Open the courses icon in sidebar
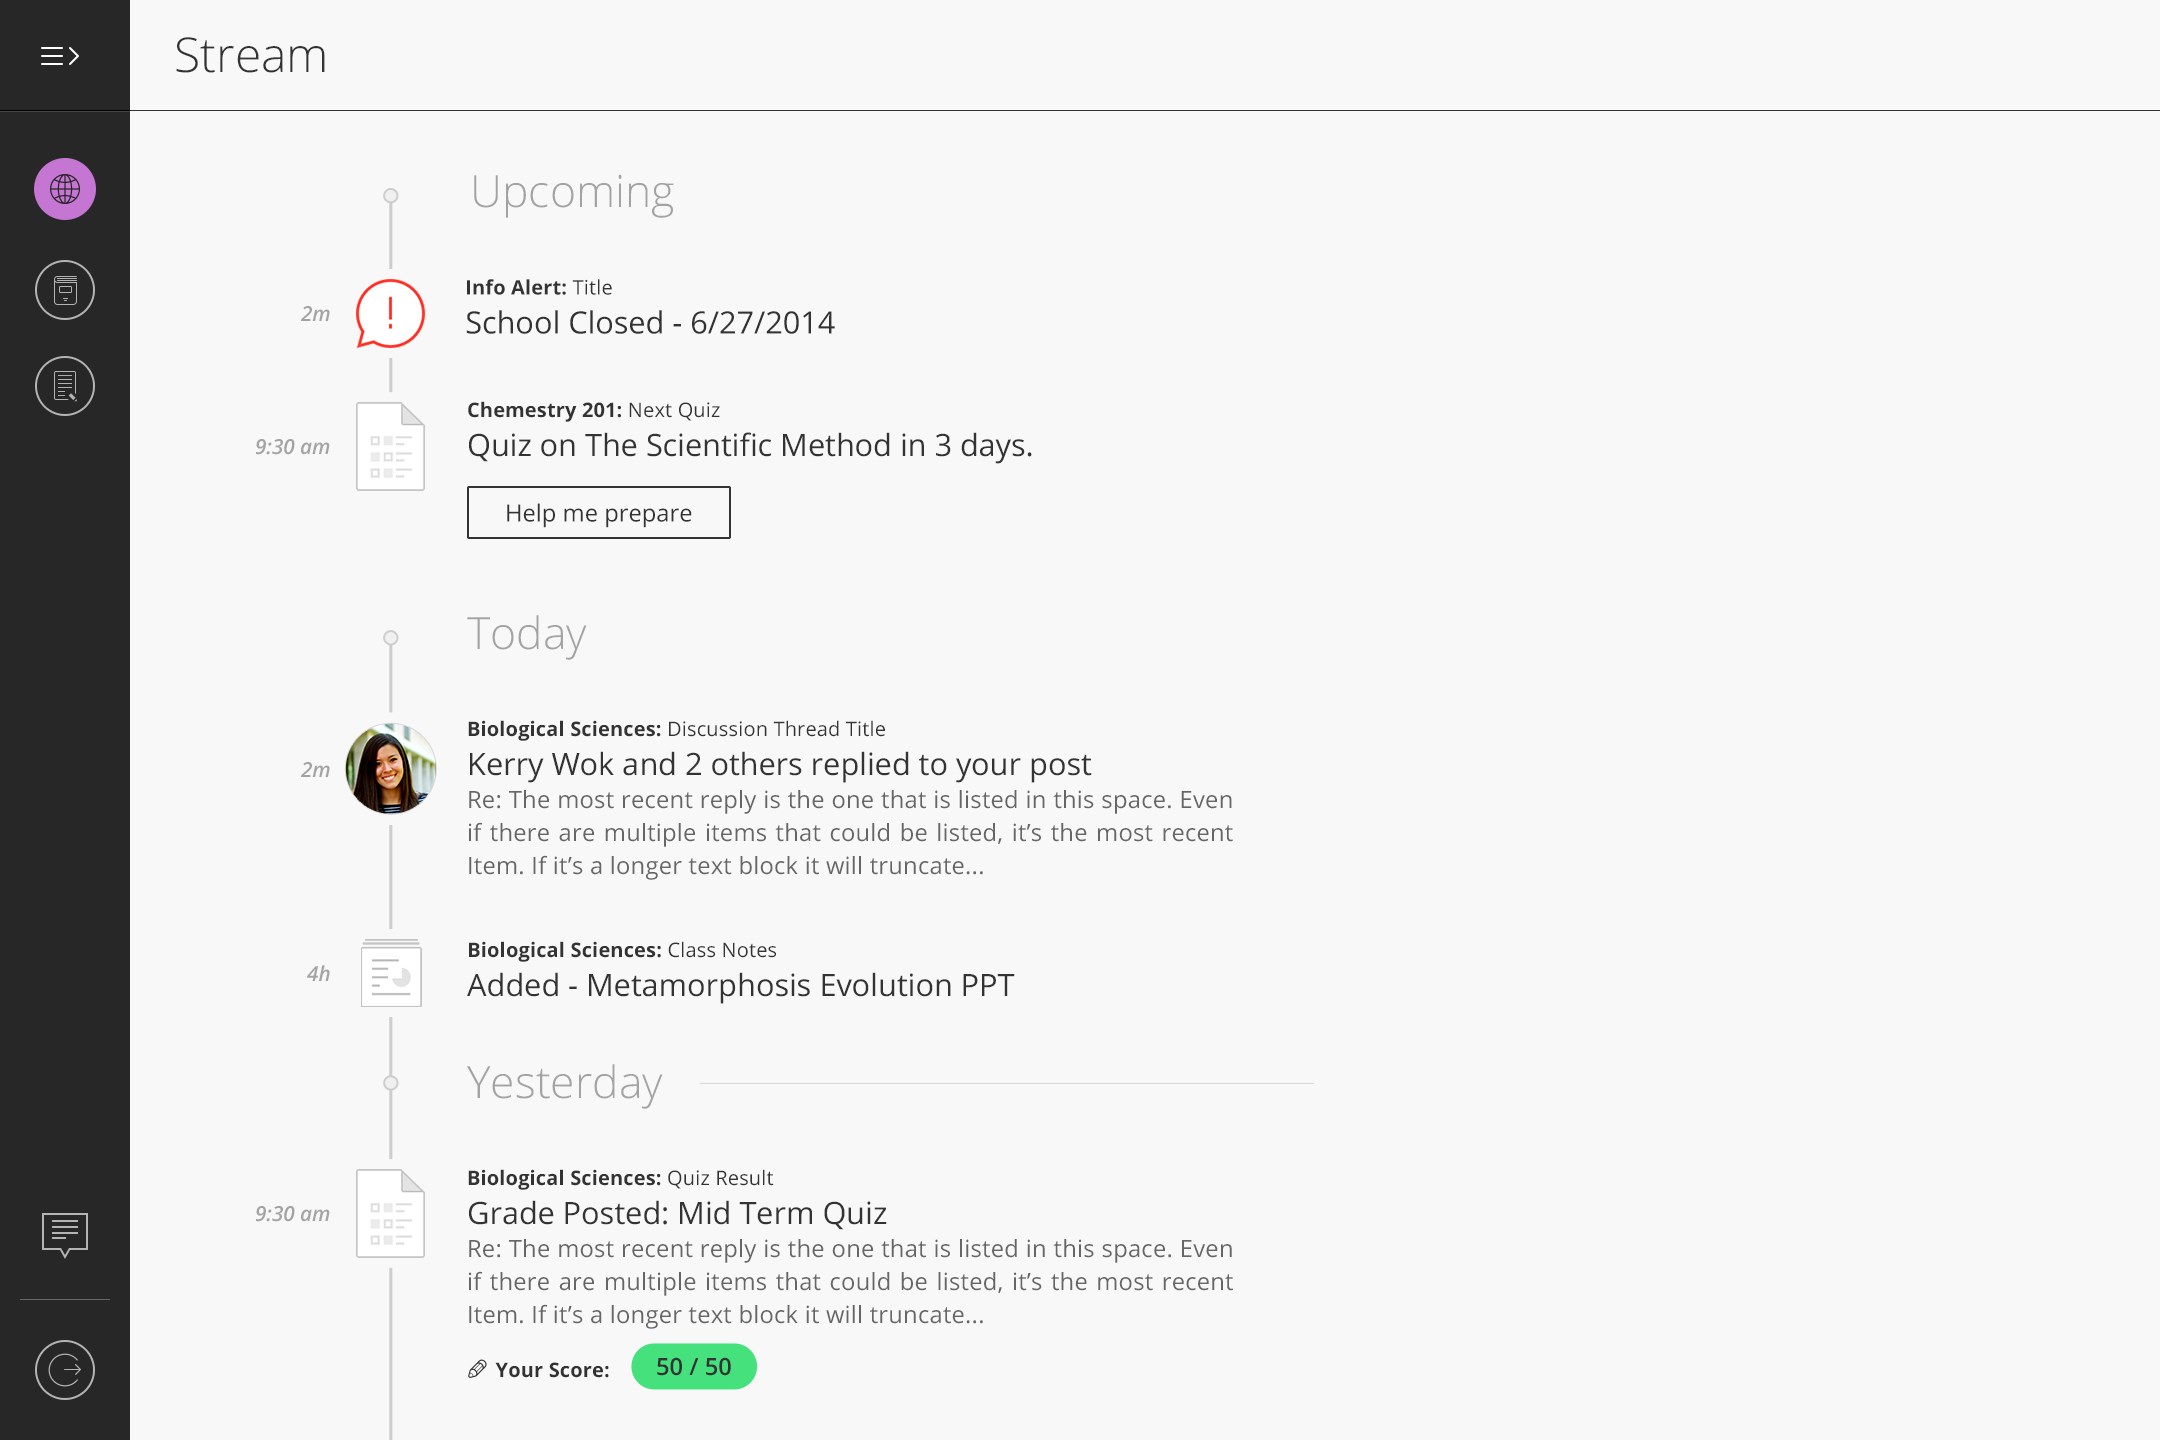The width and height of the screenshot is (2160, 1440). click(x=65, y=290)
